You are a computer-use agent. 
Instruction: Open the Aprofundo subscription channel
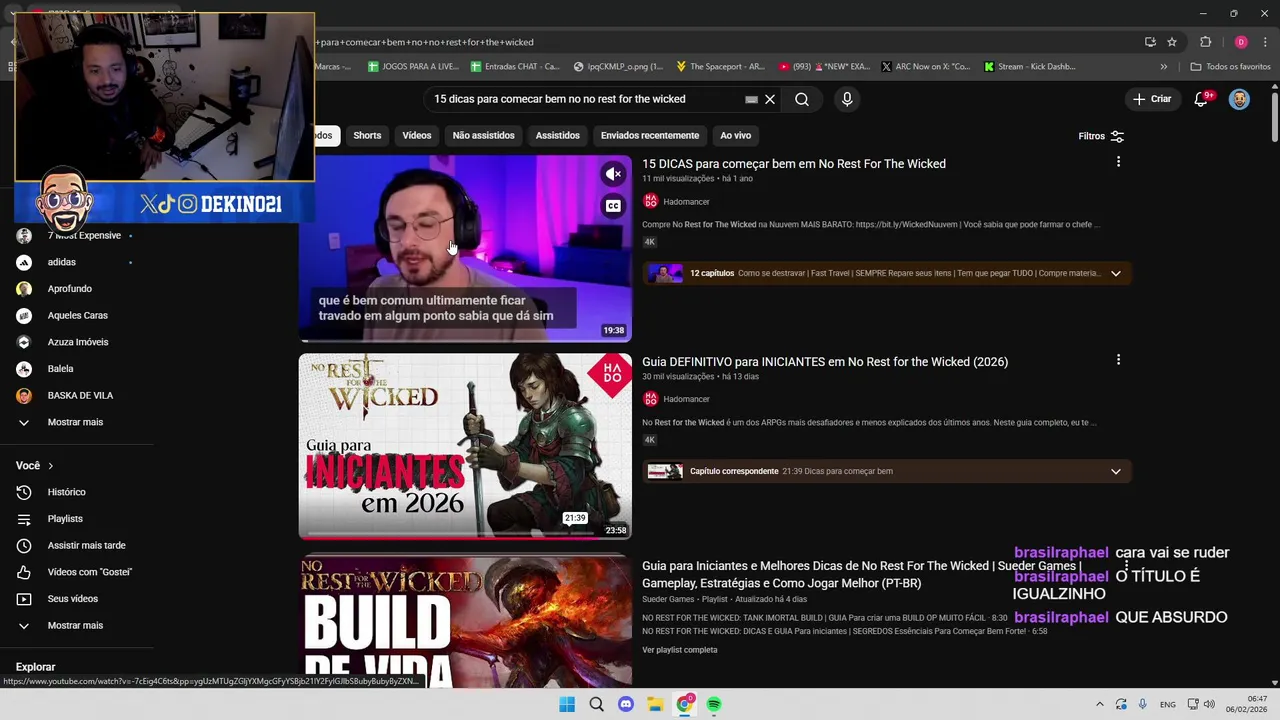pos(69,289)
